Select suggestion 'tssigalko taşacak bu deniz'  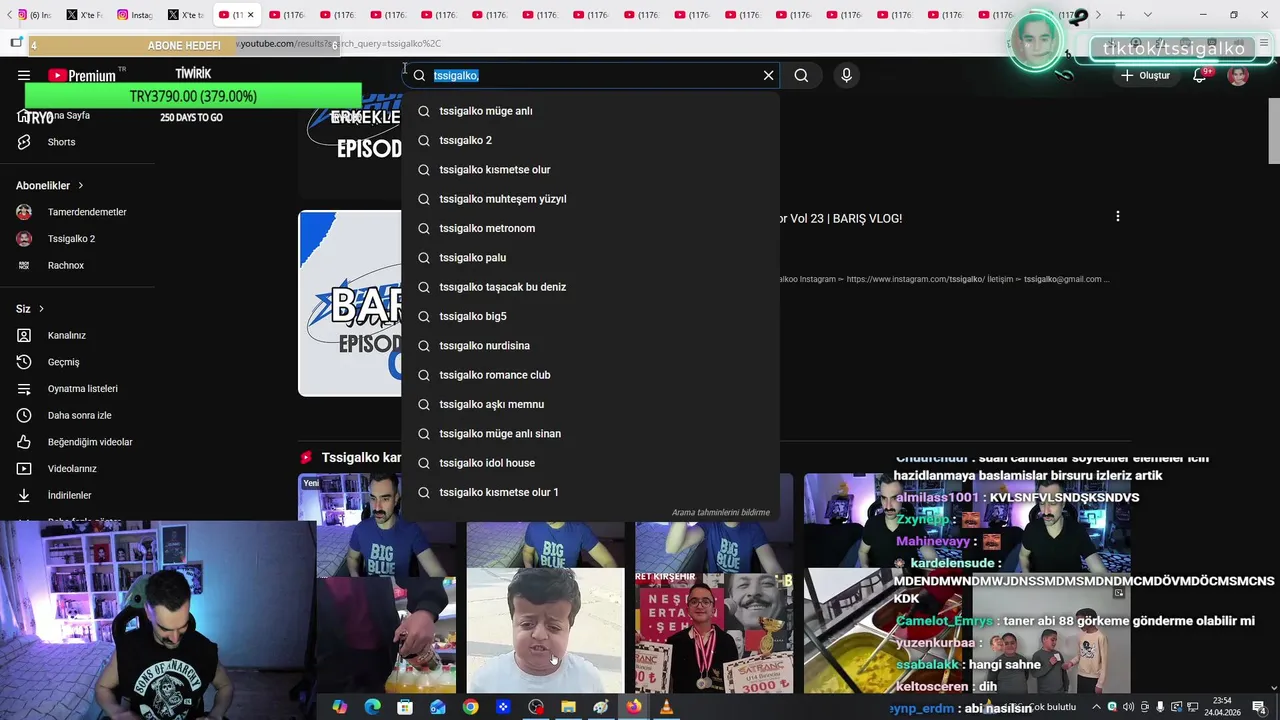click(590, 287)
